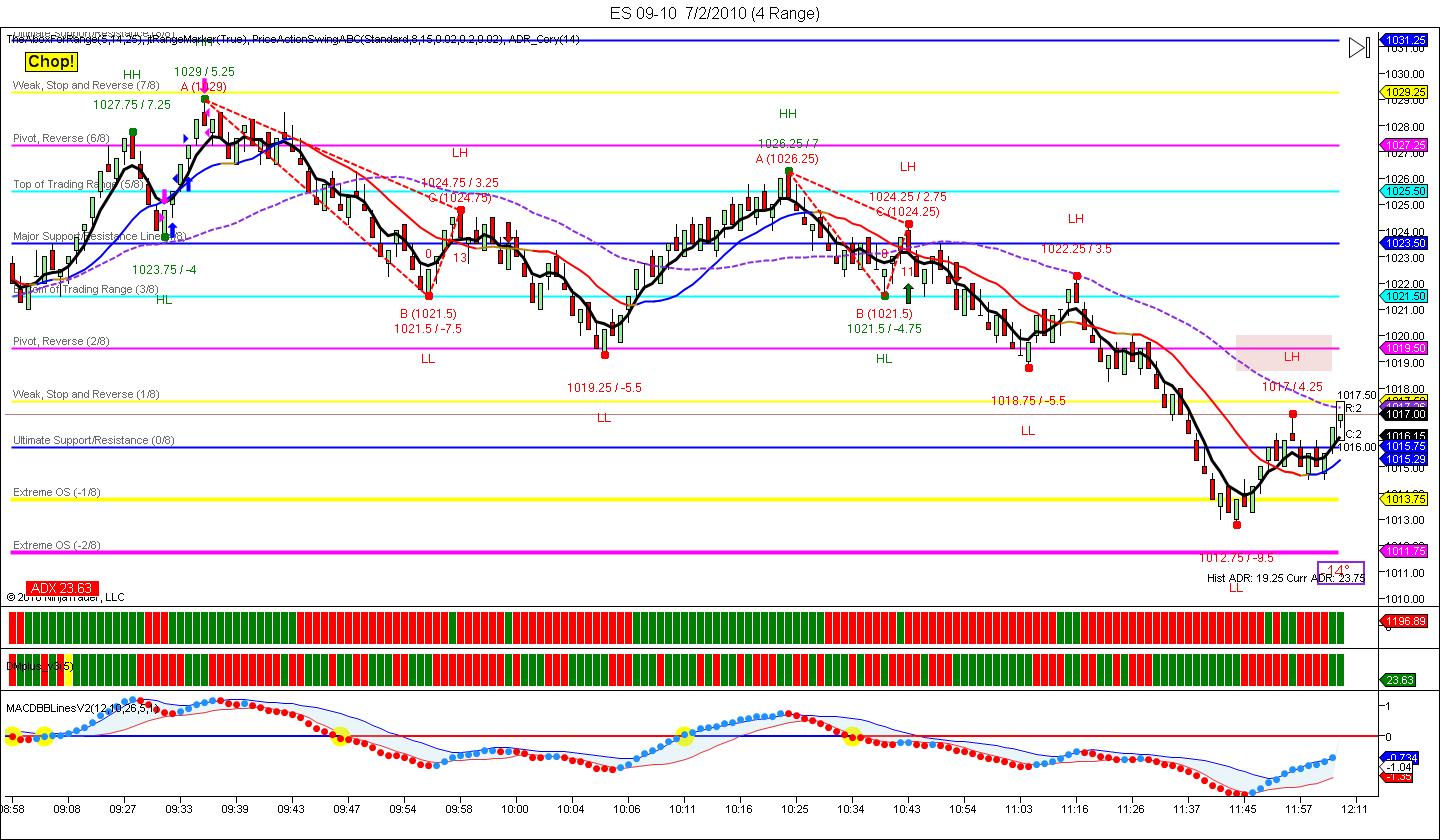Click the 1021.5 / -7.5 swing label

point(428,328)
